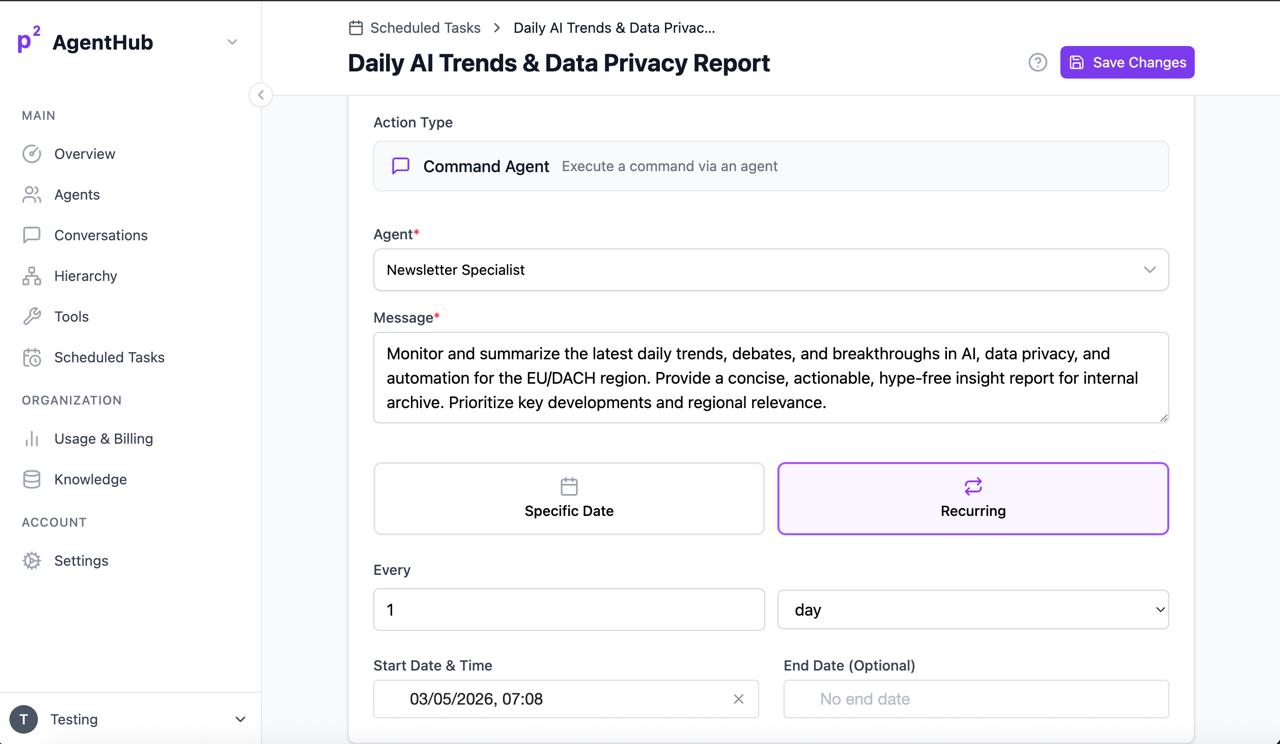Collapse the sidebar with the chevron
1280x744 pixels.
[x=261, y=94]
